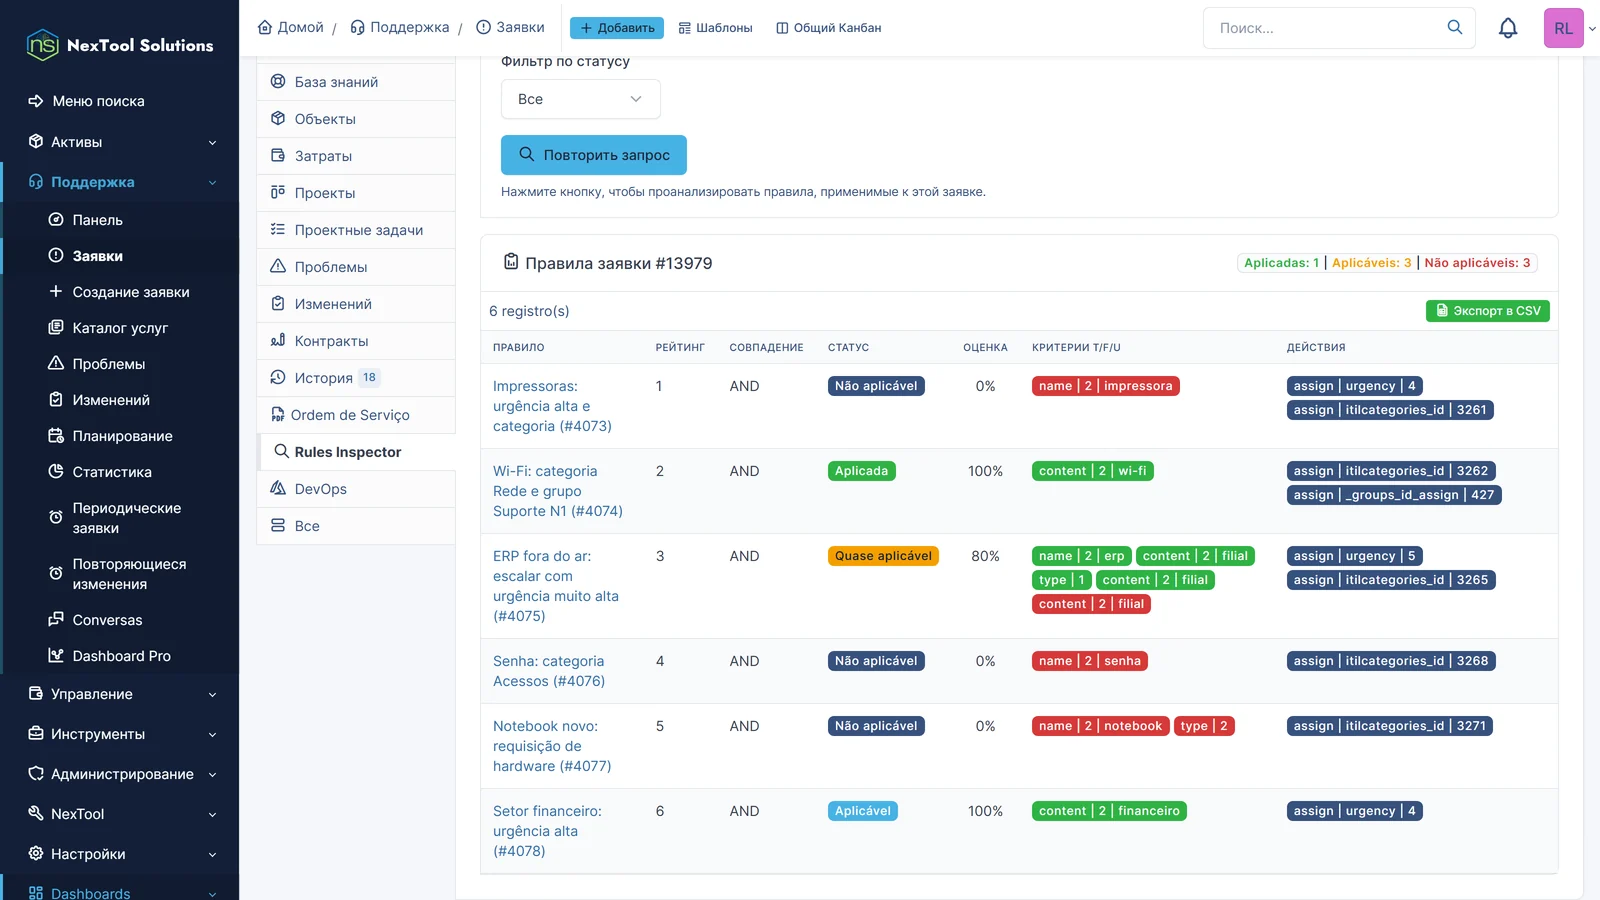Click the Проектные задачи list icon

click(278, 230)
